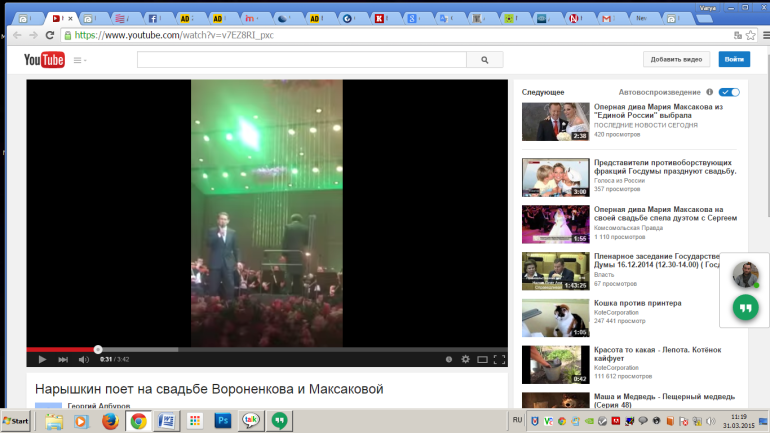Open Windows Explorer folder in taskbar

tap(54, 421)
